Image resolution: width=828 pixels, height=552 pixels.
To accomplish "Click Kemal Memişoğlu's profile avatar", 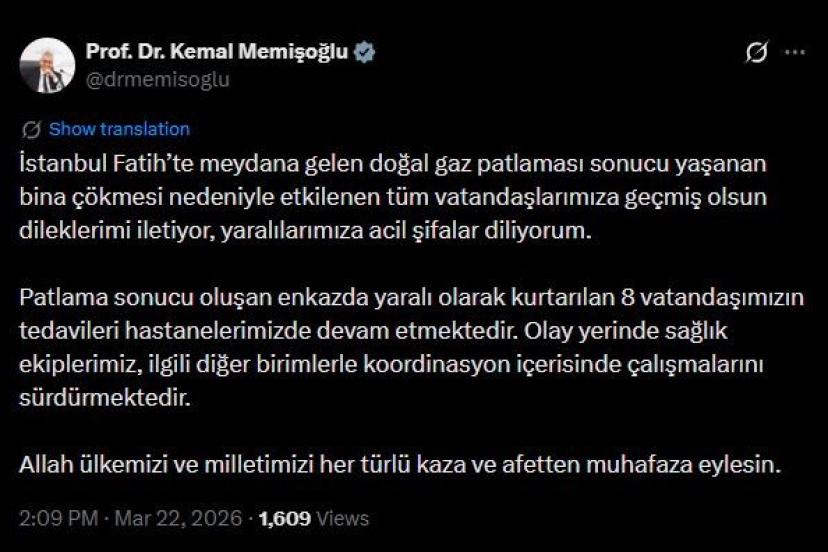I will pyautogui.click(x=47, y=66).
